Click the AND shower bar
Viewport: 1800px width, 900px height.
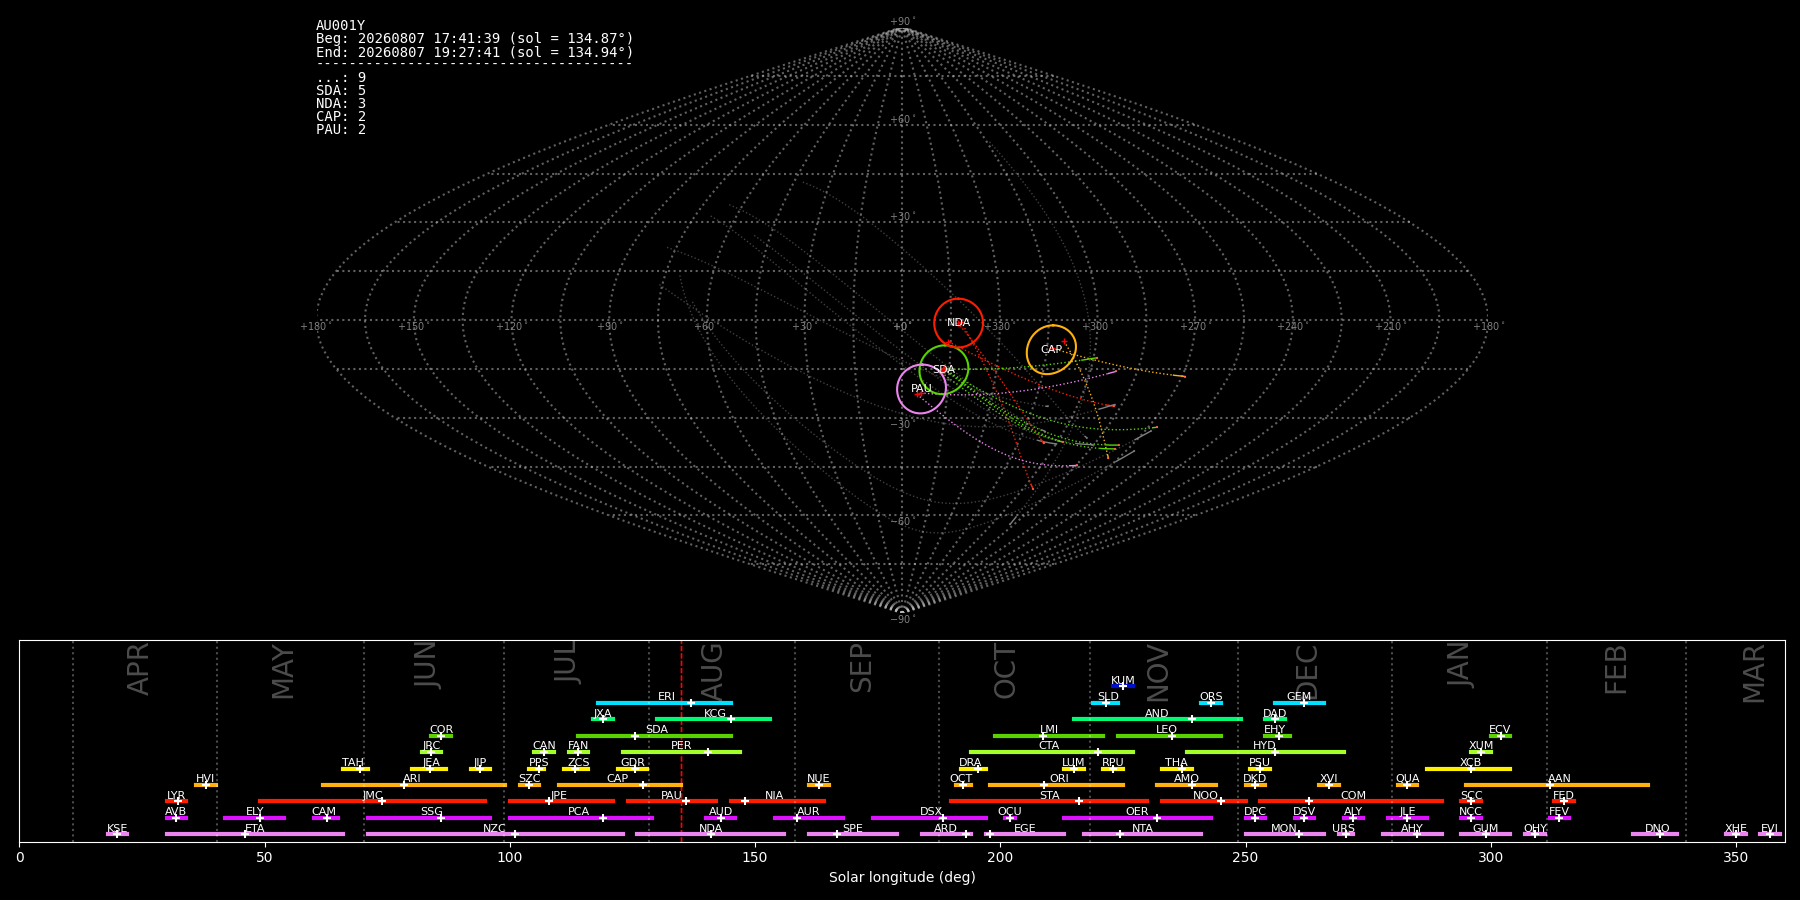(x=1157, y=719)
